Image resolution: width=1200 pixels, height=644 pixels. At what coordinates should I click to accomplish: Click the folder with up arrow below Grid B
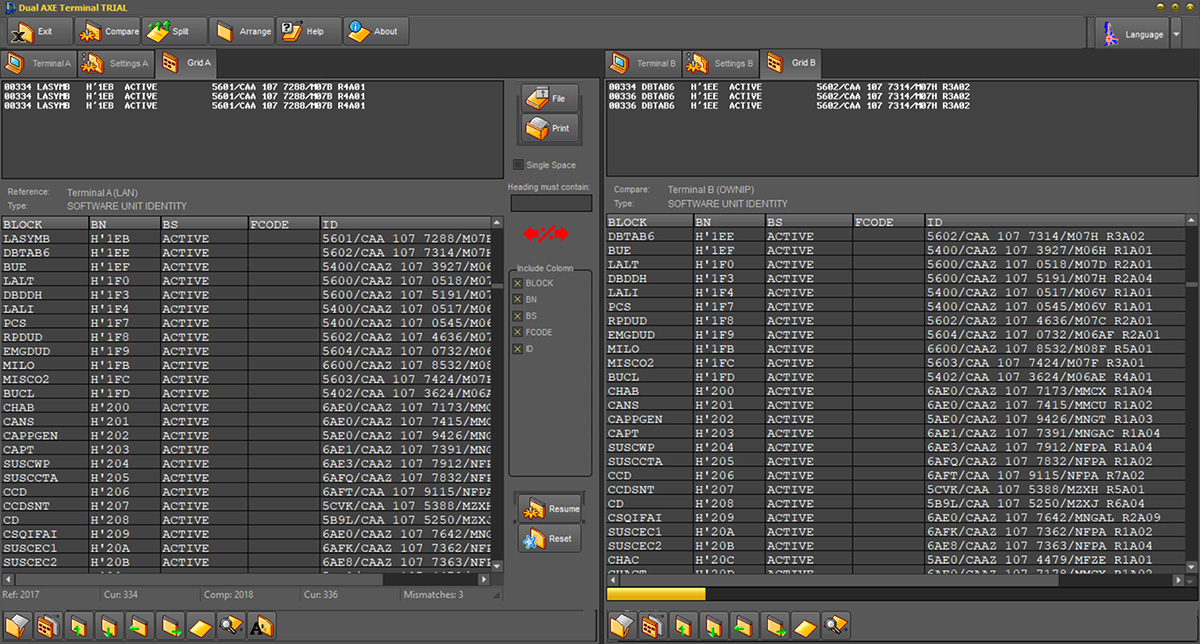tap(683, 627)
